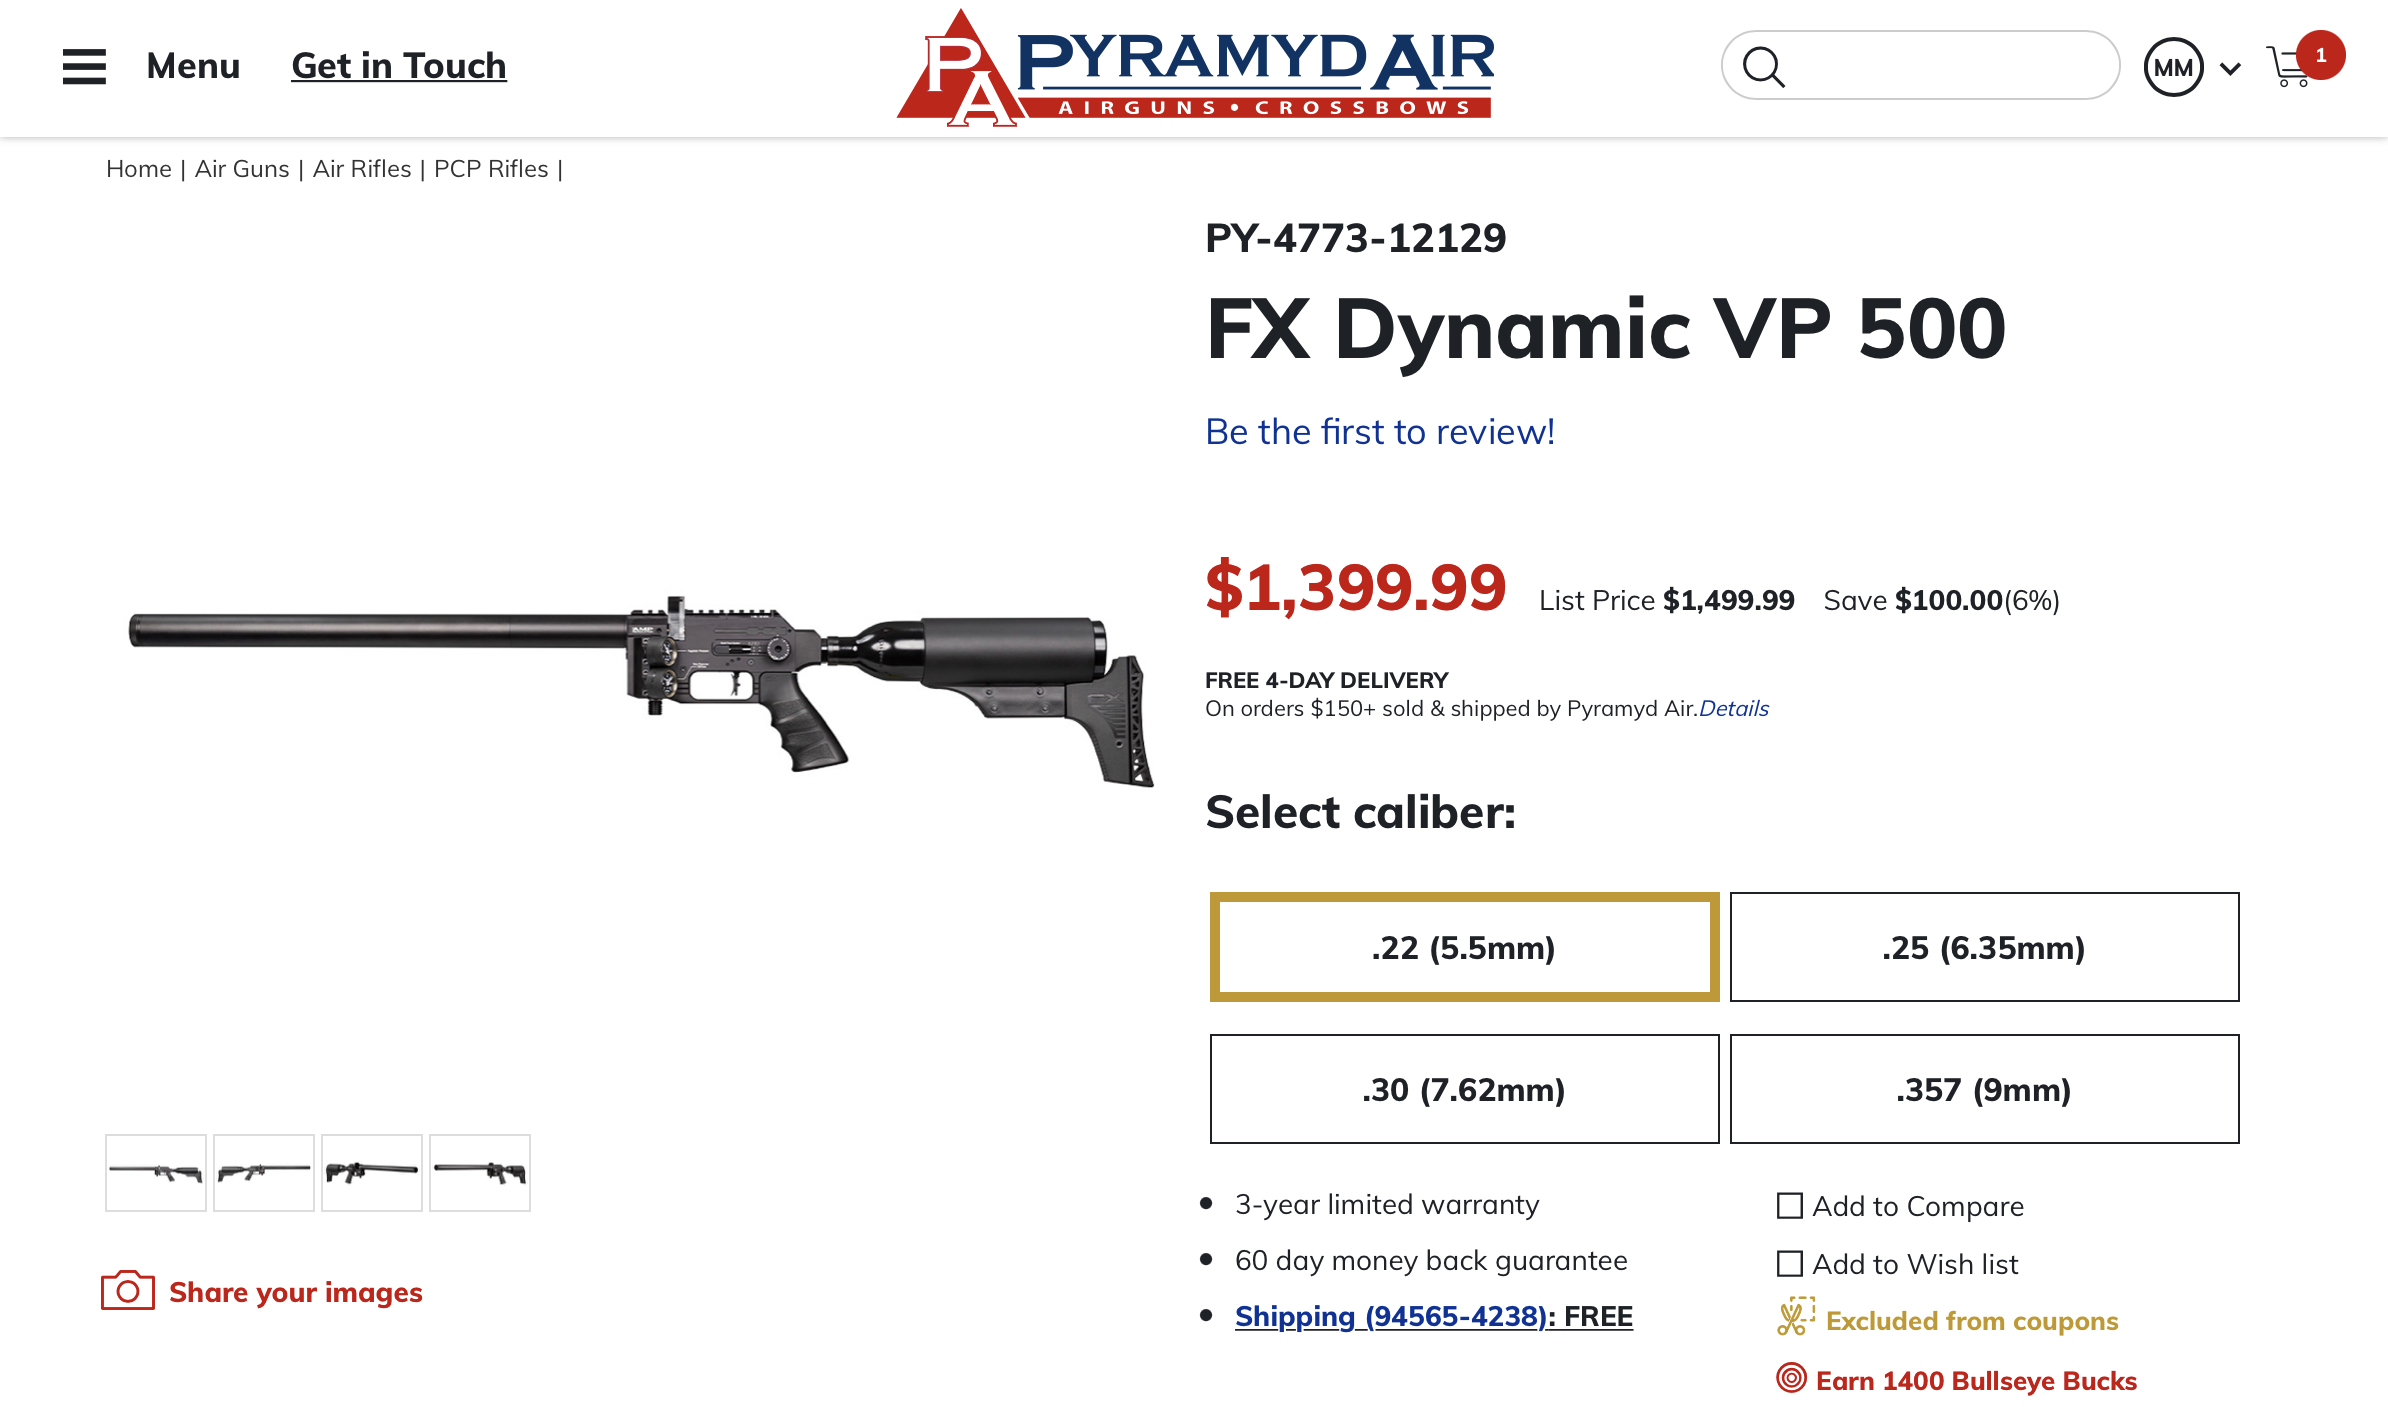
Task: Click the search magnifier icon
Action: [1763, 67]
